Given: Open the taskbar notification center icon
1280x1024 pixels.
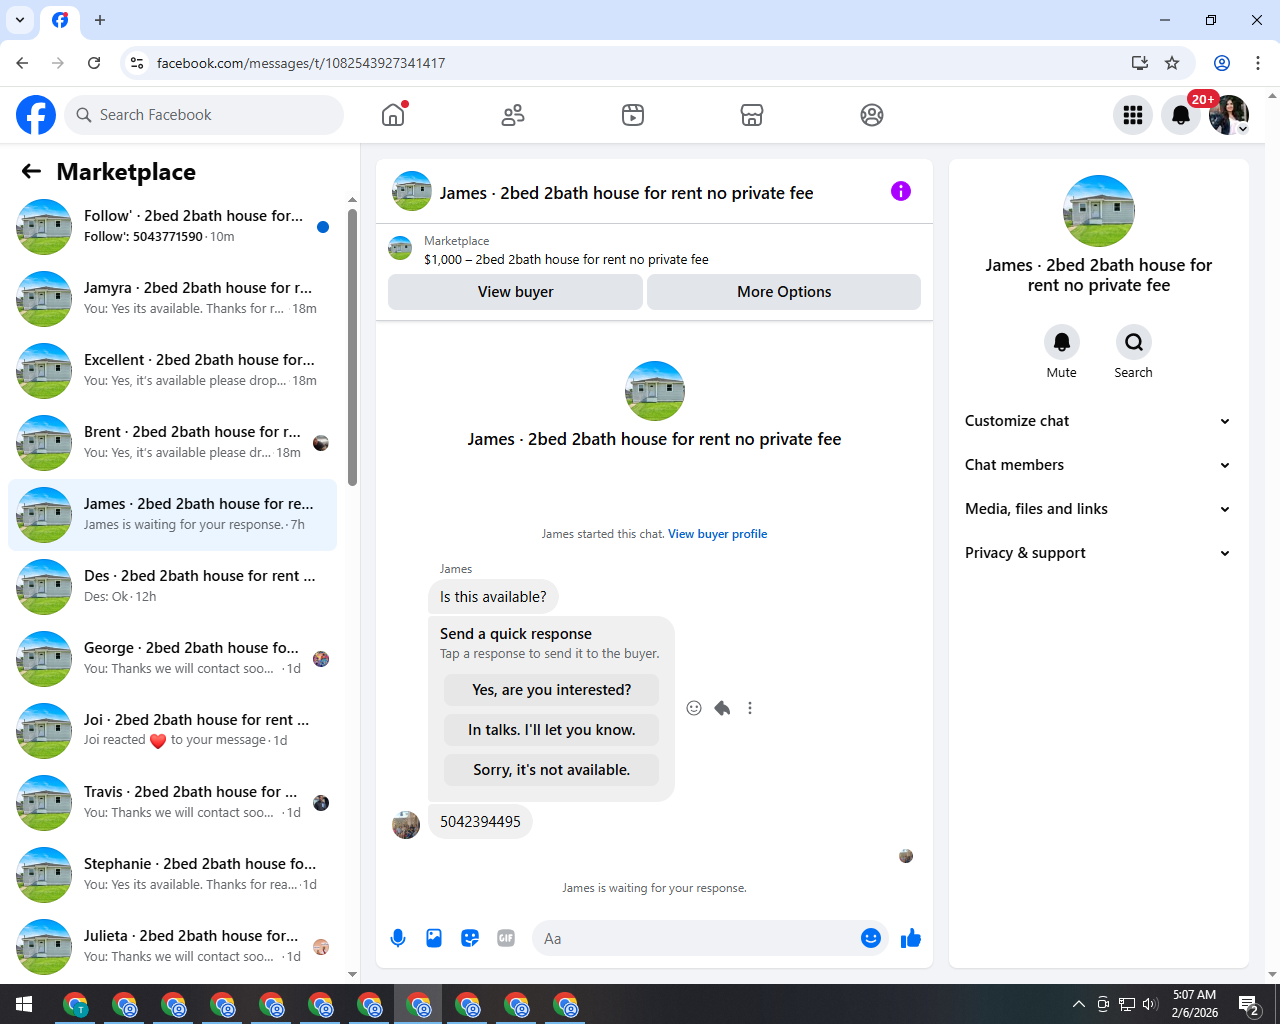Looking at the screenshot, I should click(x=1248, y=1004).
